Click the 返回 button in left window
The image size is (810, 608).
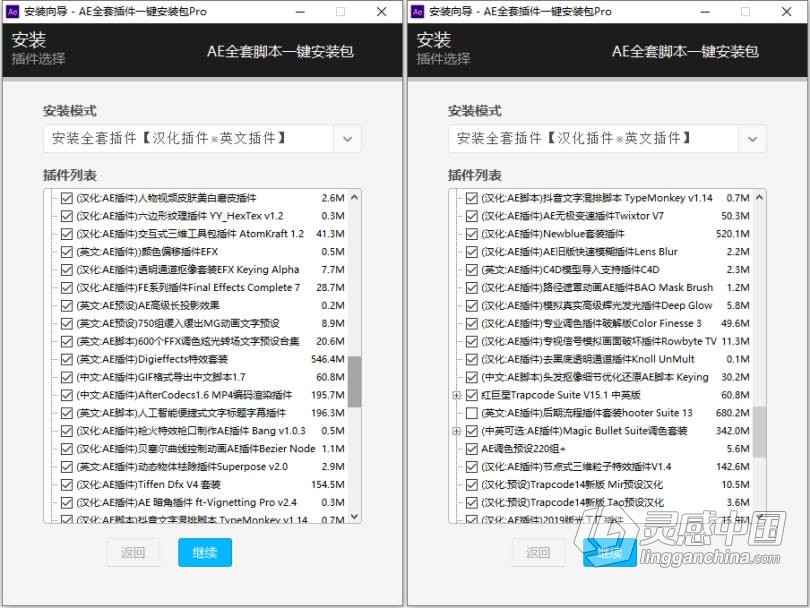click(x=133, y=553)
